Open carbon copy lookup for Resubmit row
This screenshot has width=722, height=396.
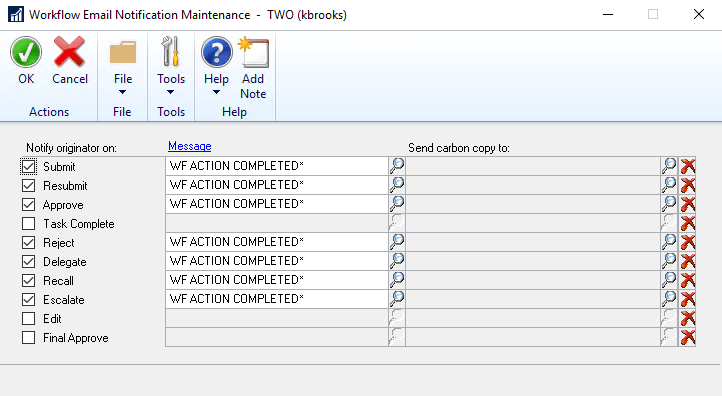pyautogui.click(x=669, y=185)
